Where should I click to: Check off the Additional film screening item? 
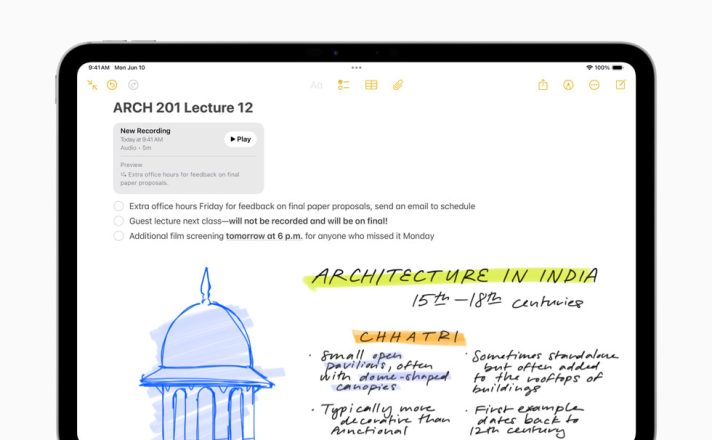[x=119, y=236]
